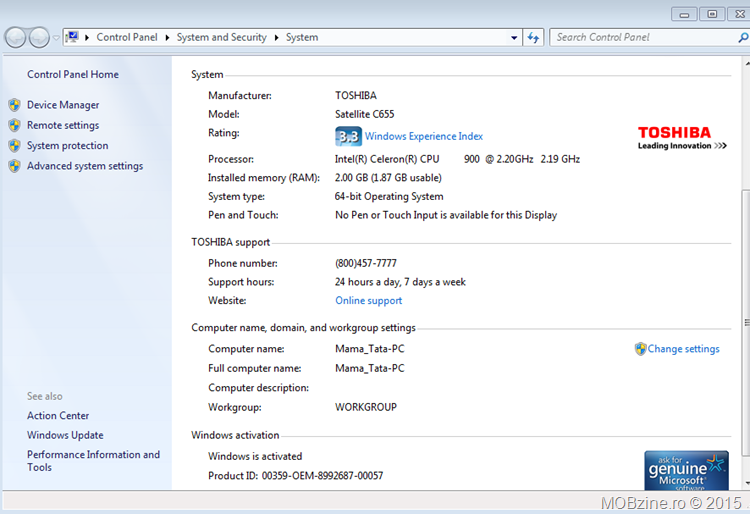750x514 pixels.
Task: Maximize the window
Action: (712, 14)
